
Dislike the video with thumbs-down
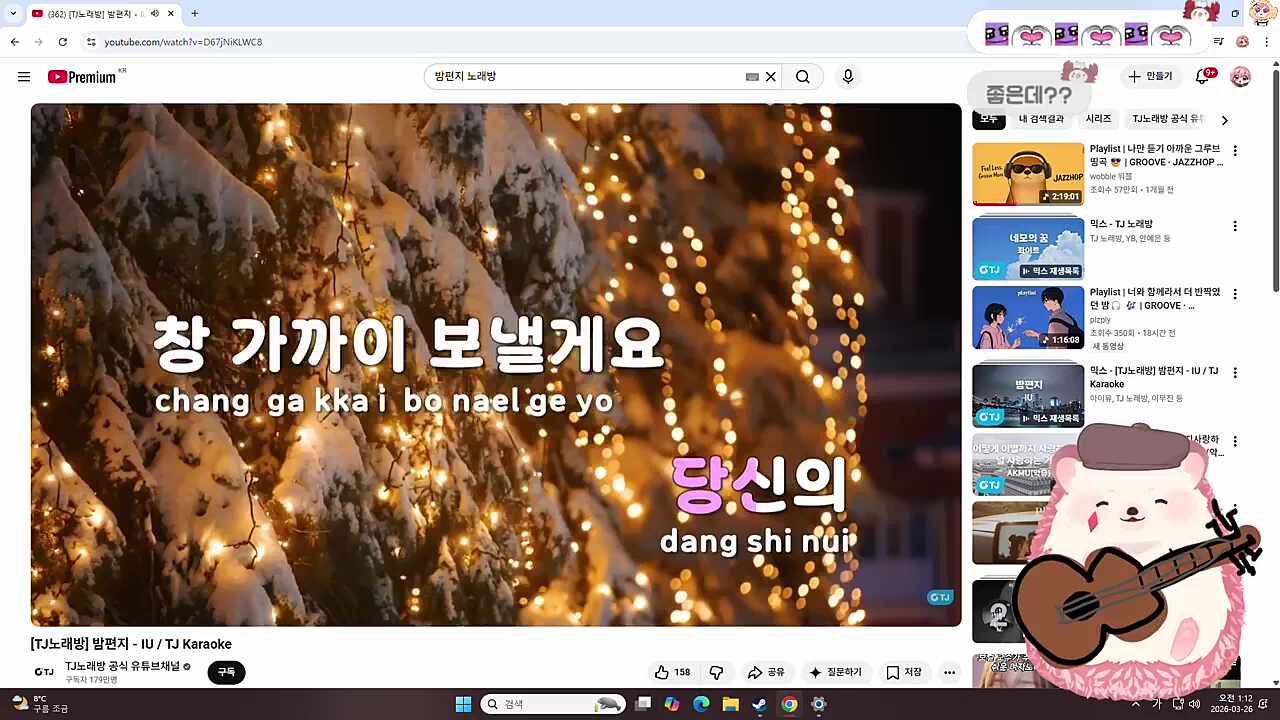[x=716, y=673]
